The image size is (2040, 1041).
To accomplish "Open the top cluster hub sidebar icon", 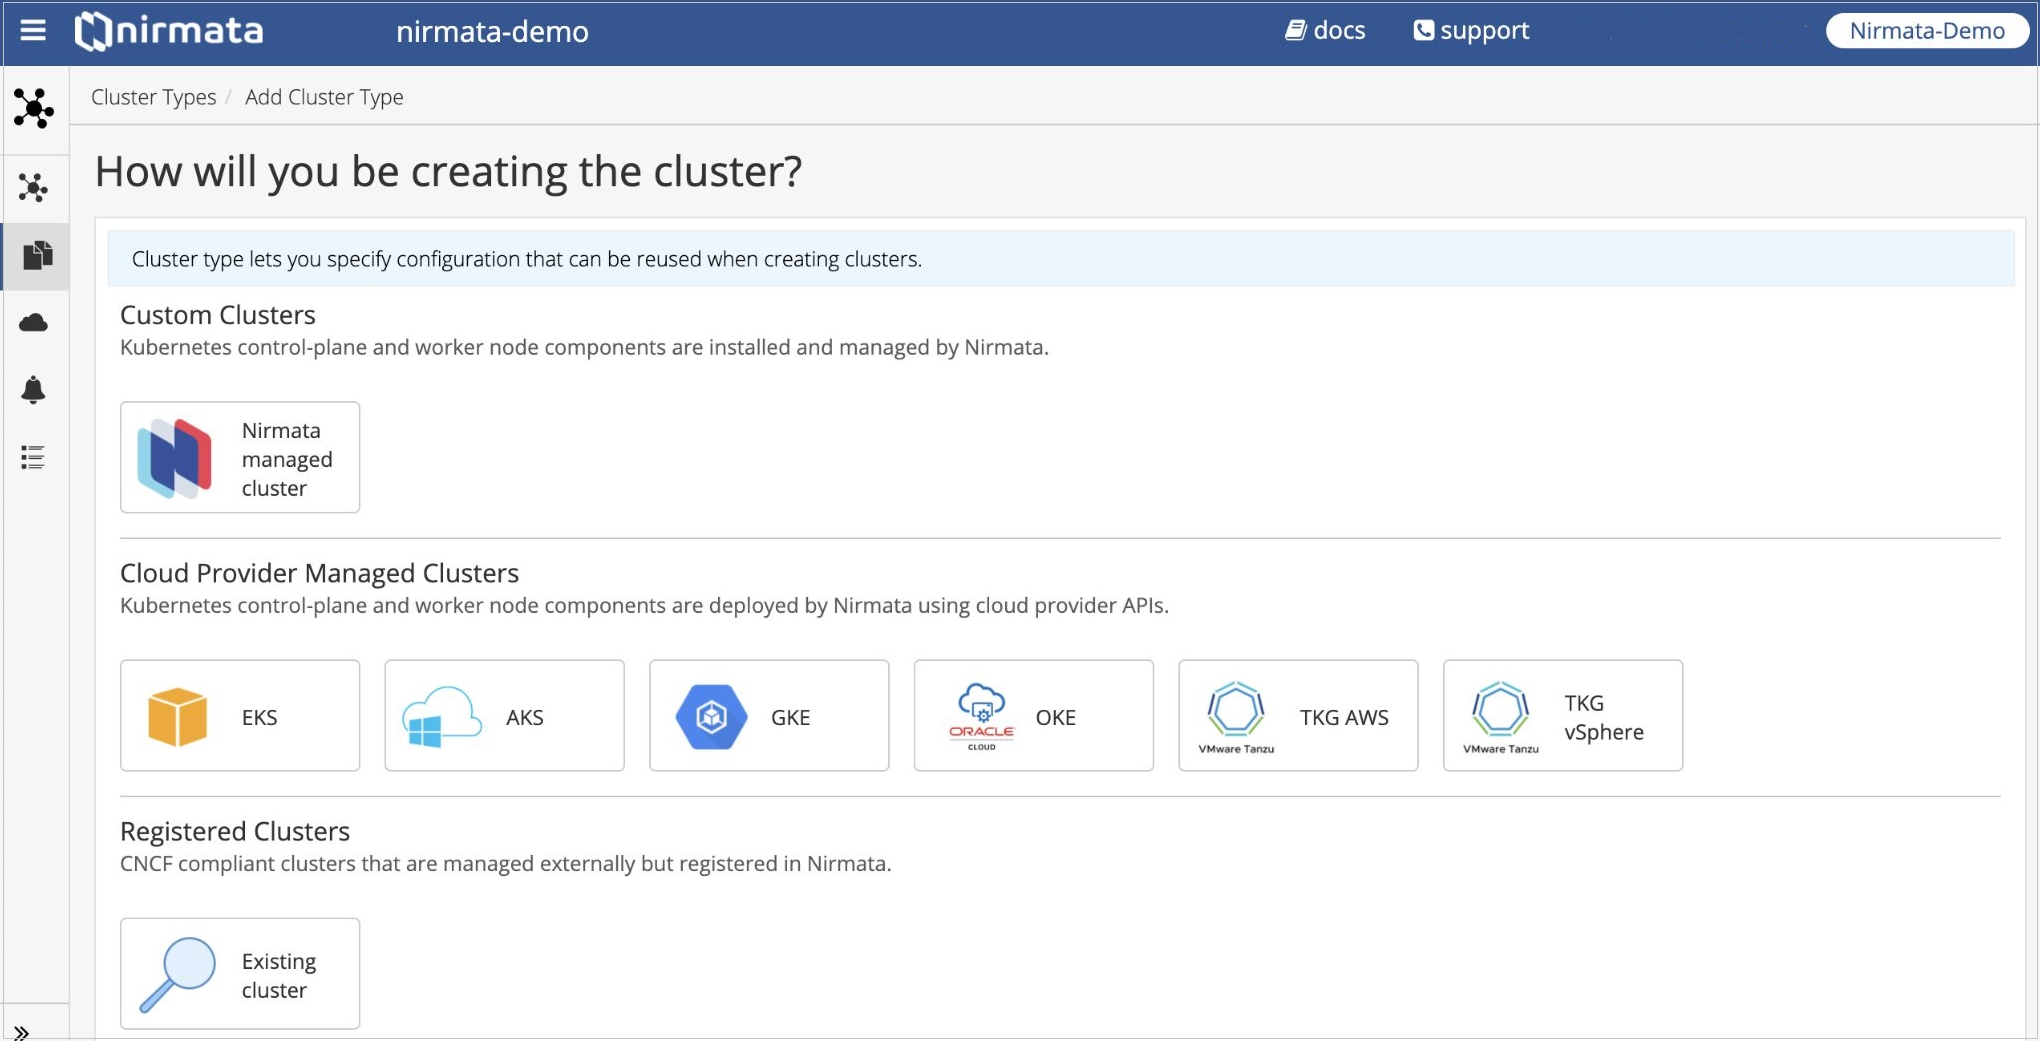I will pos(34,108).
